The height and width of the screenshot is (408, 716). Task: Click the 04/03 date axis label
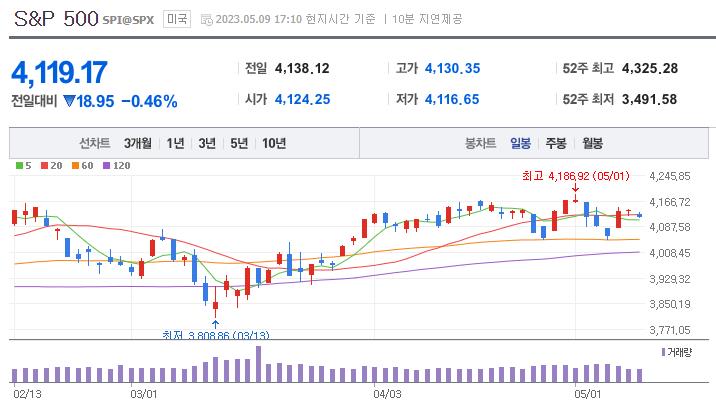tap(387, 394)
